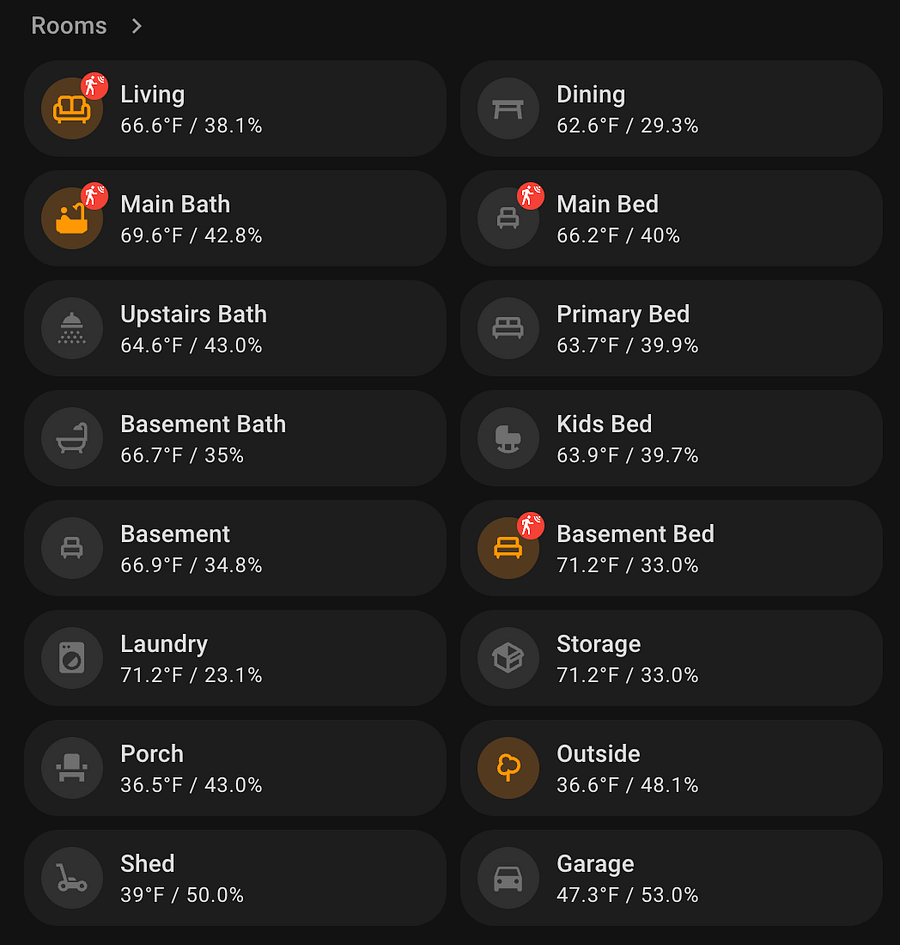Click the Living room sofa icon
900x945 pixels.
pos(72,109)
